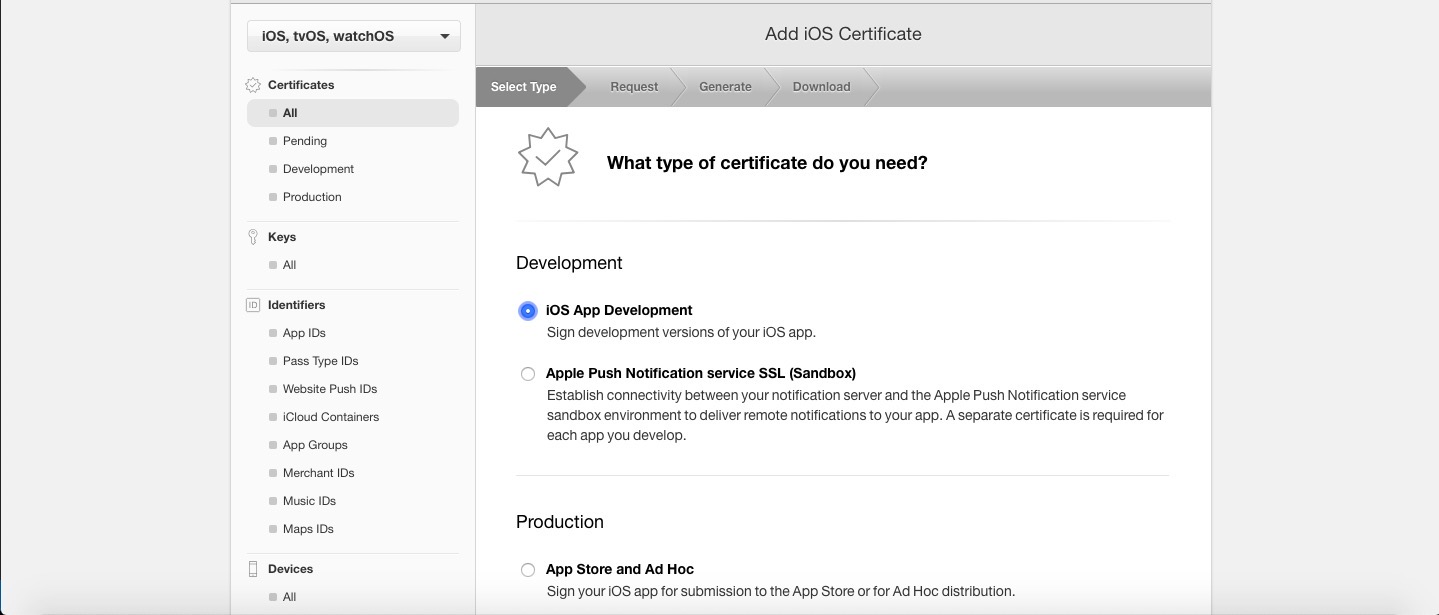The image size is (1439, 615).
Task: Open Production certificates list
Action: click(312, 197)
